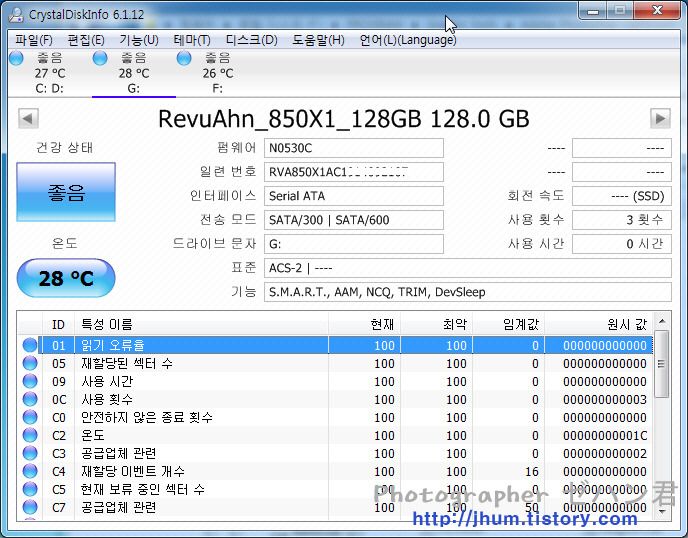Open the 디스크(D) menu
Viewport: 688px width, 538px height.
251,40
